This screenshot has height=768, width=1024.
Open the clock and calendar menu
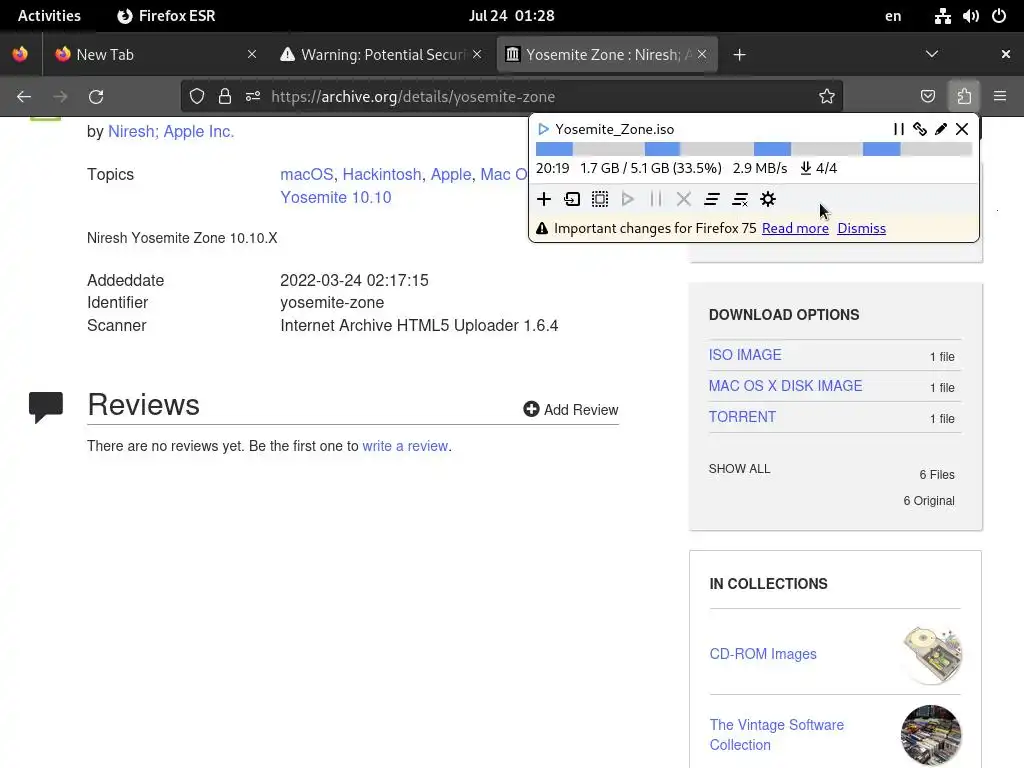point(511,16)
